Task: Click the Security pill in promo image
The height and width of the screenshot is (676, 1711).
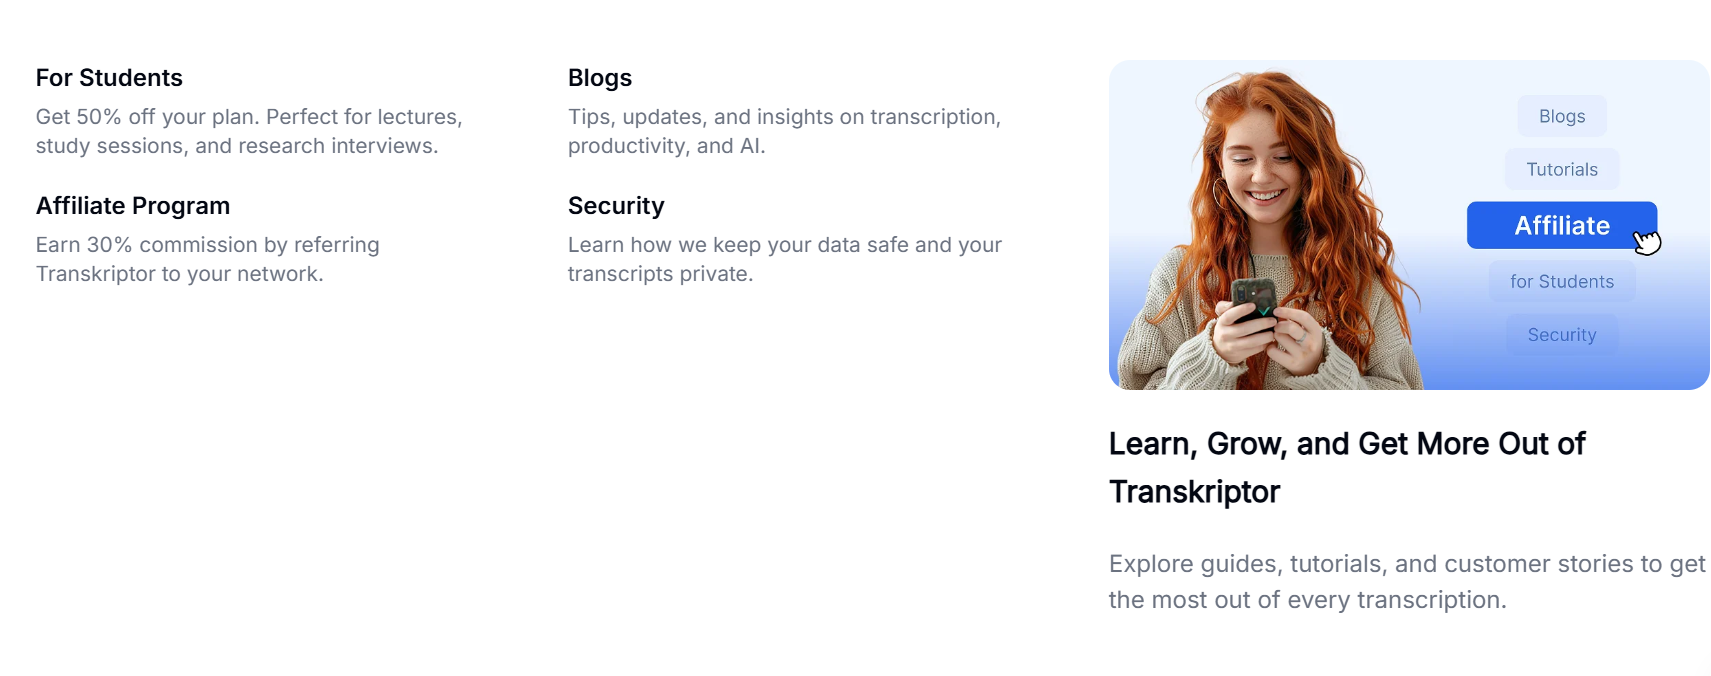Action: click(x=1562, y=334)
